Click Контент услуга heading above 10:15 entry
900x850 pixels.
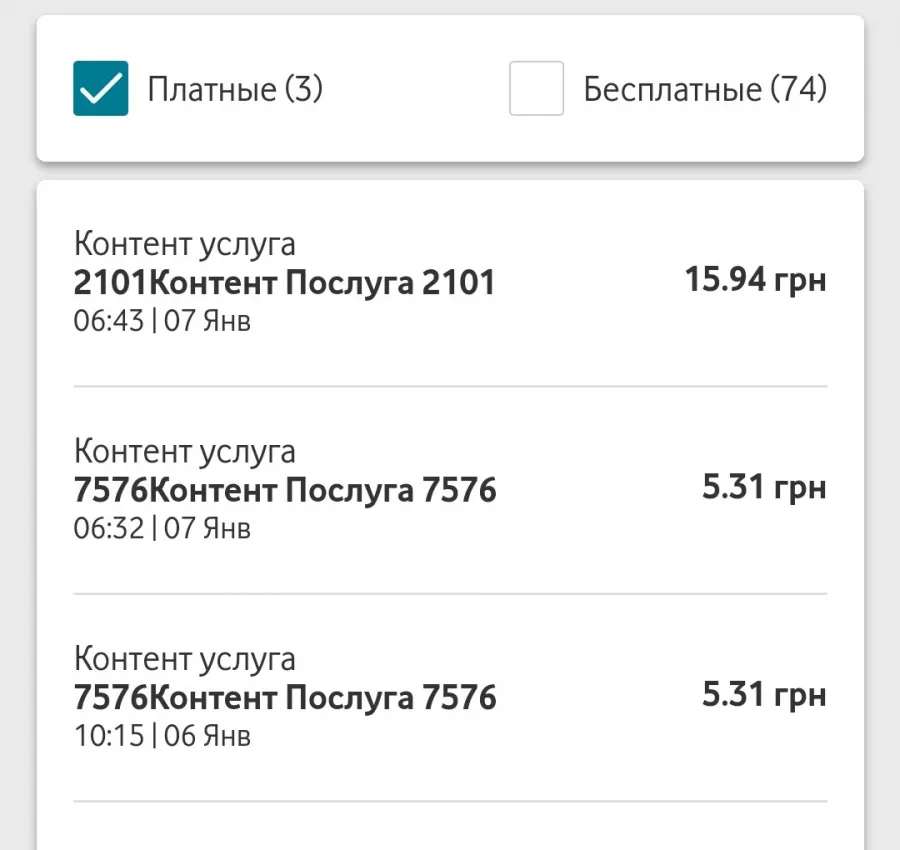[x=184, y=659]
